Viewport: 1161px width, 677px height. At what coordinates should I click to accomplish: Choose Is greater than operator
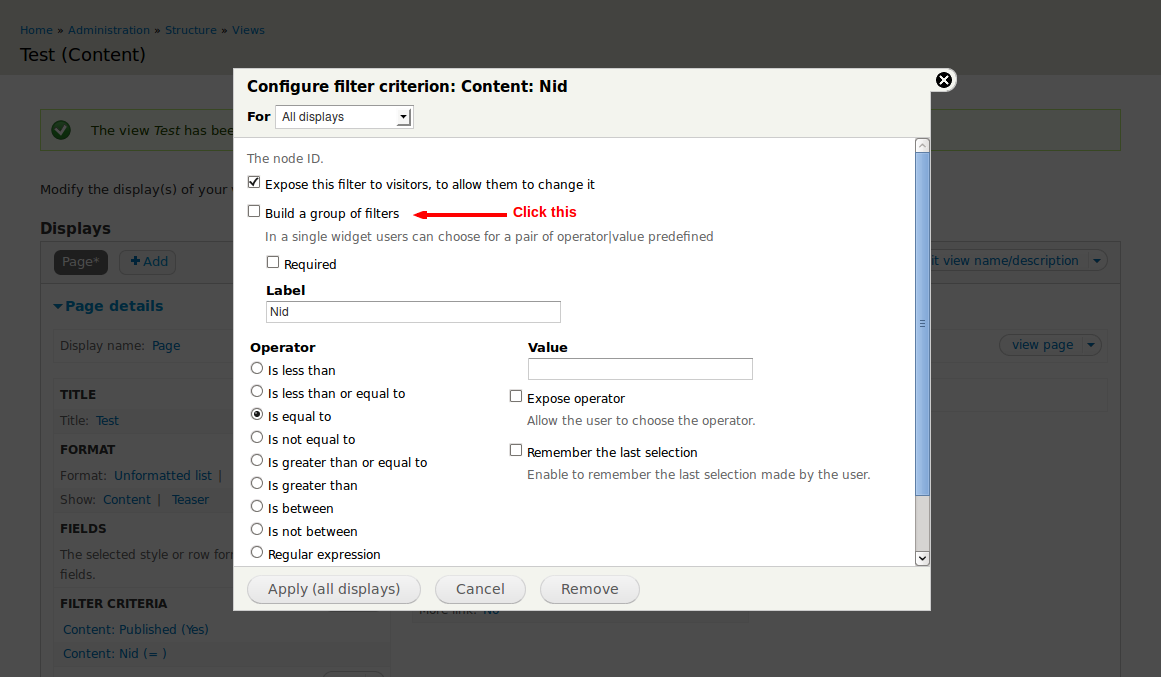click(257, 484)
